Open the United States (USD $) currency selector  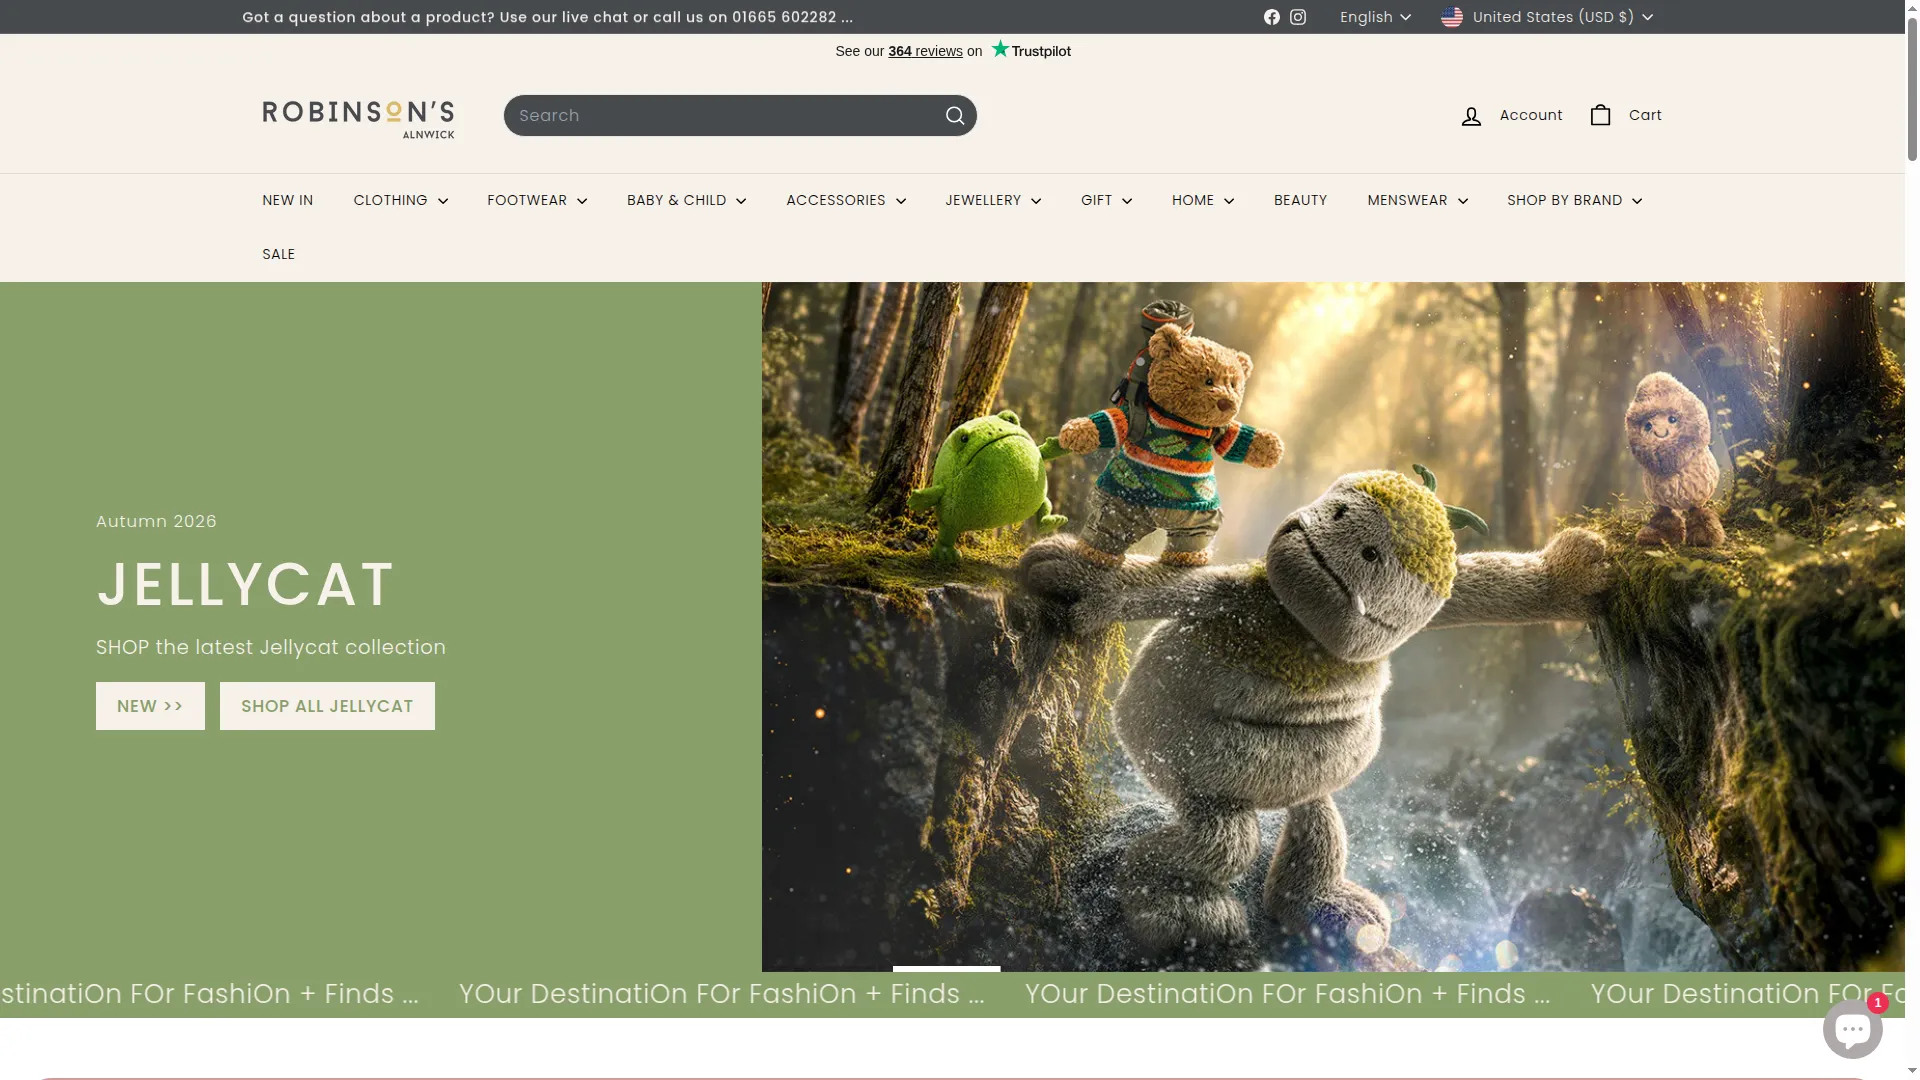tap(1547, 17)
